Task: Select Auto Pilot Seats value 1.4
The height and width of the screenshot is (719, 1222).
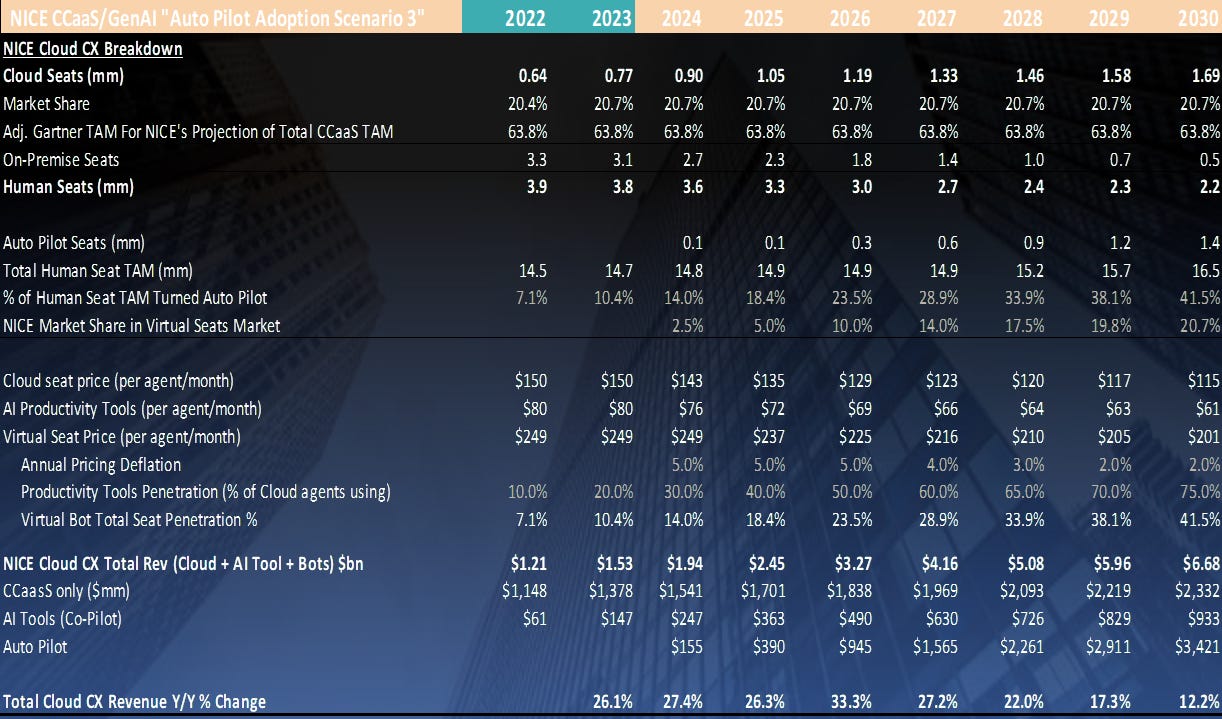Action: pos(1208,243)
